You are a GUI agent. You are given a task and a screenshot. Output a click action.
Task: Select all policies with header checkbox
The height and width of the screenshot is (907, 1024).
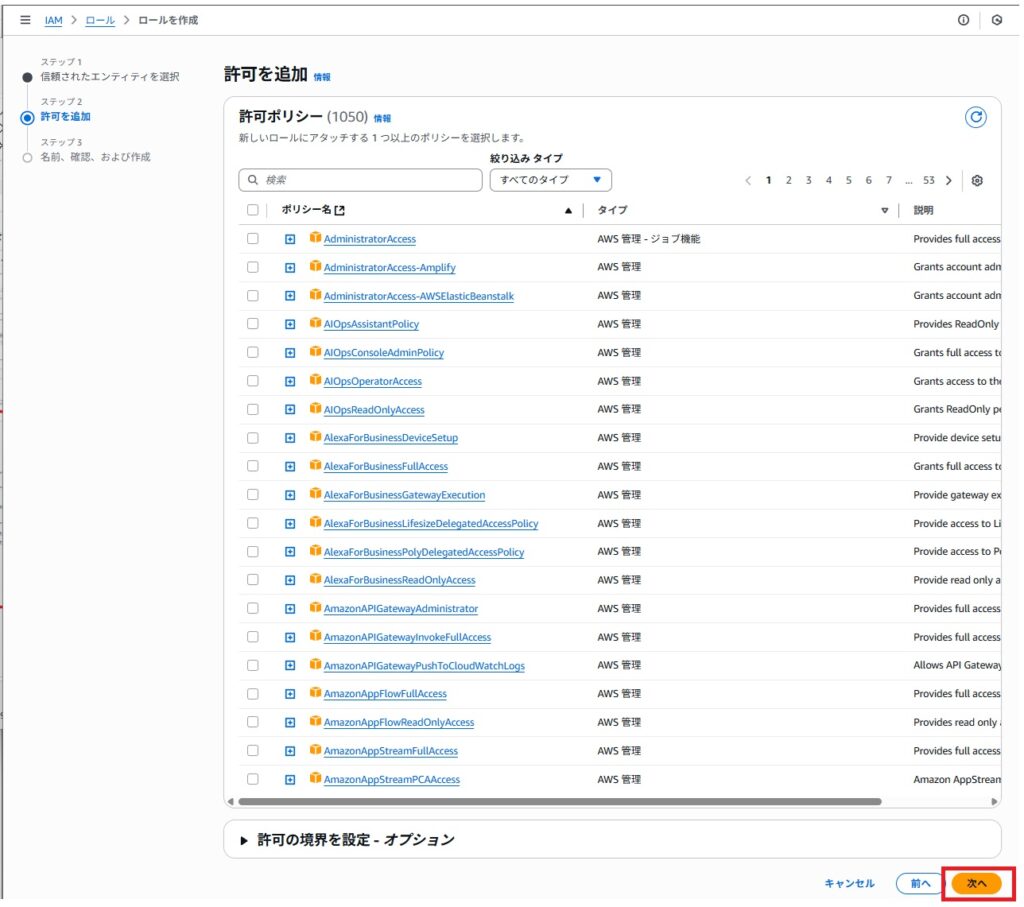[x=253, y=210]
